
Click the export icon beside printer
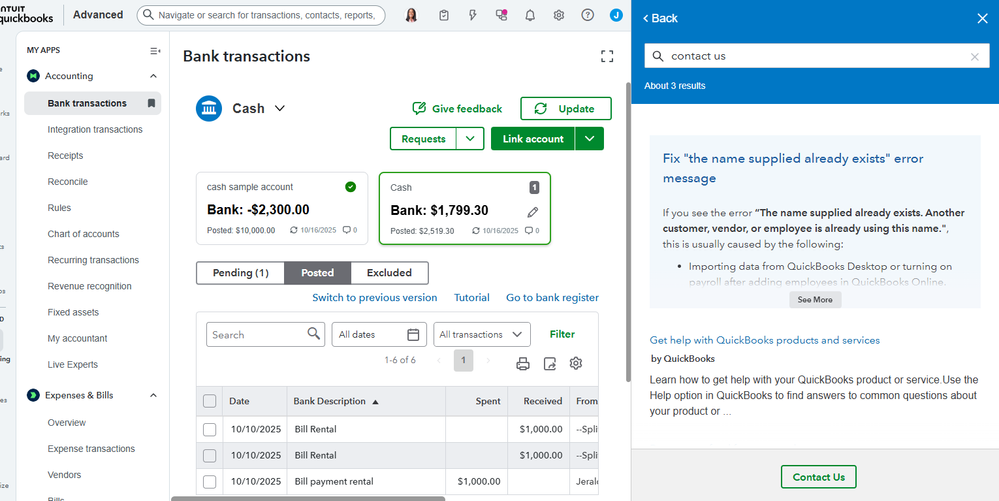click(550, 363)
